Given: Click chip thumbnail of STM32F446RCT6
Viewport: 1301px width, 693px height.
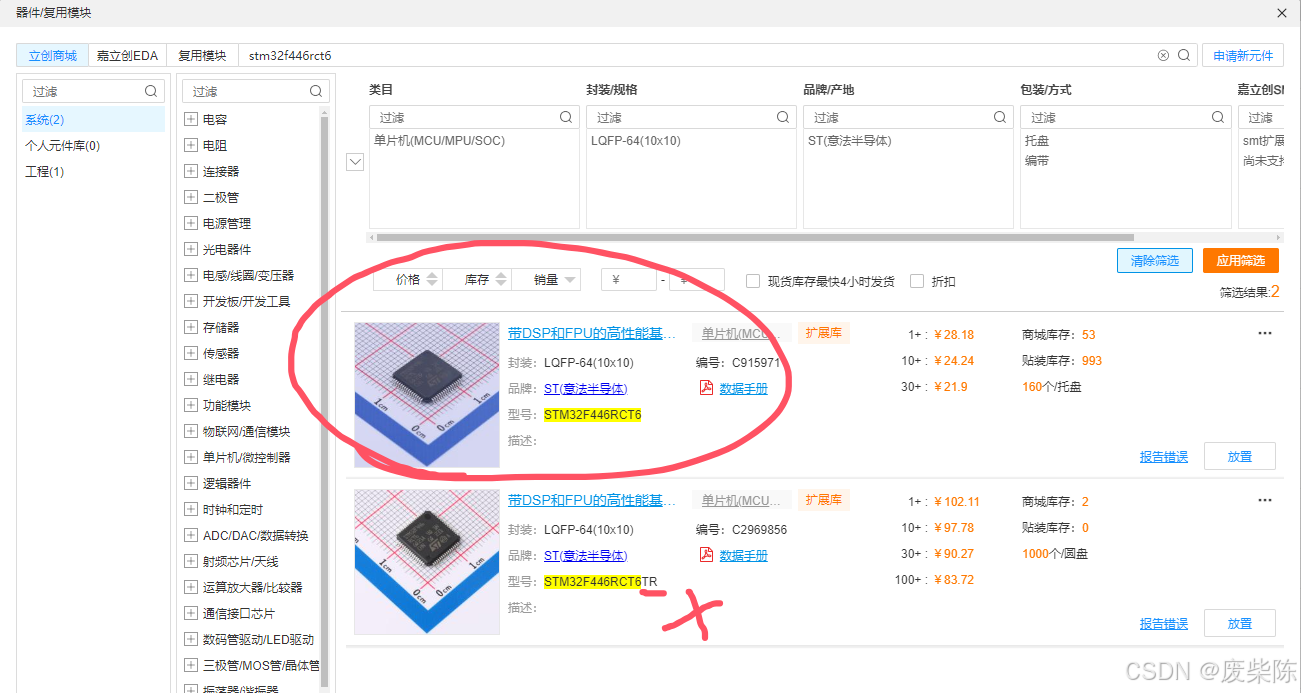Looking at the screenshot, I should tap(427, 395).
